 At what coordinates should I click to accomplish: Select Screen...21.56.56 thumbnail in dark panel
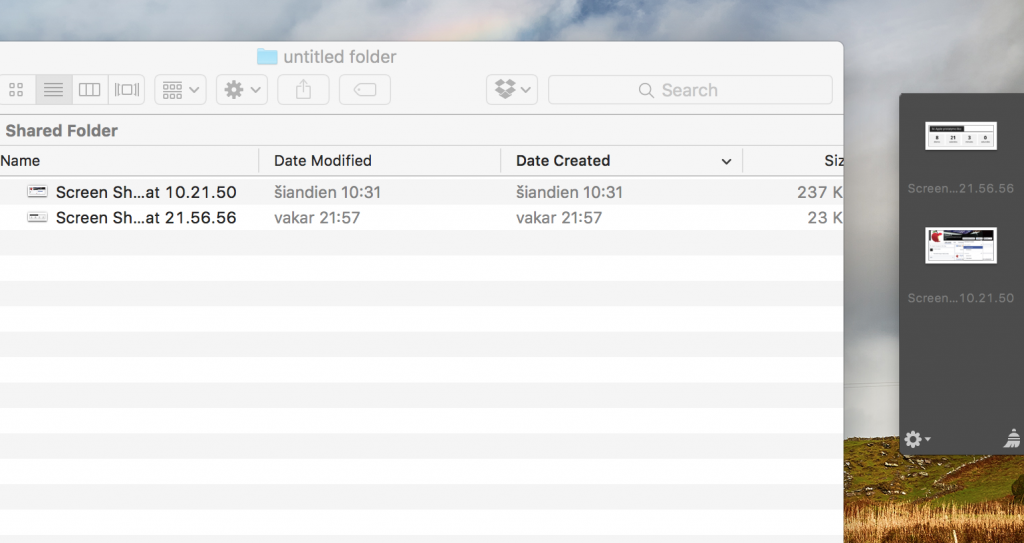(961, 136)
